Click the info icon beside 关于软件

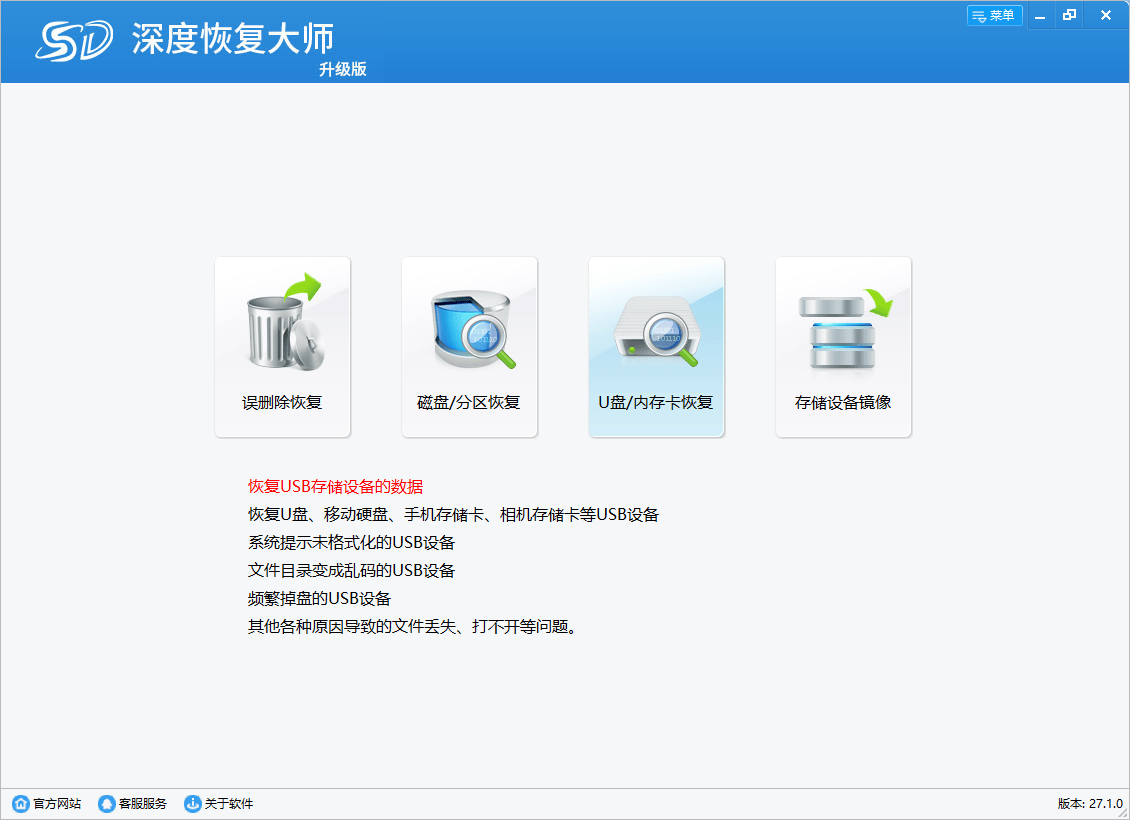coord(192,804)
